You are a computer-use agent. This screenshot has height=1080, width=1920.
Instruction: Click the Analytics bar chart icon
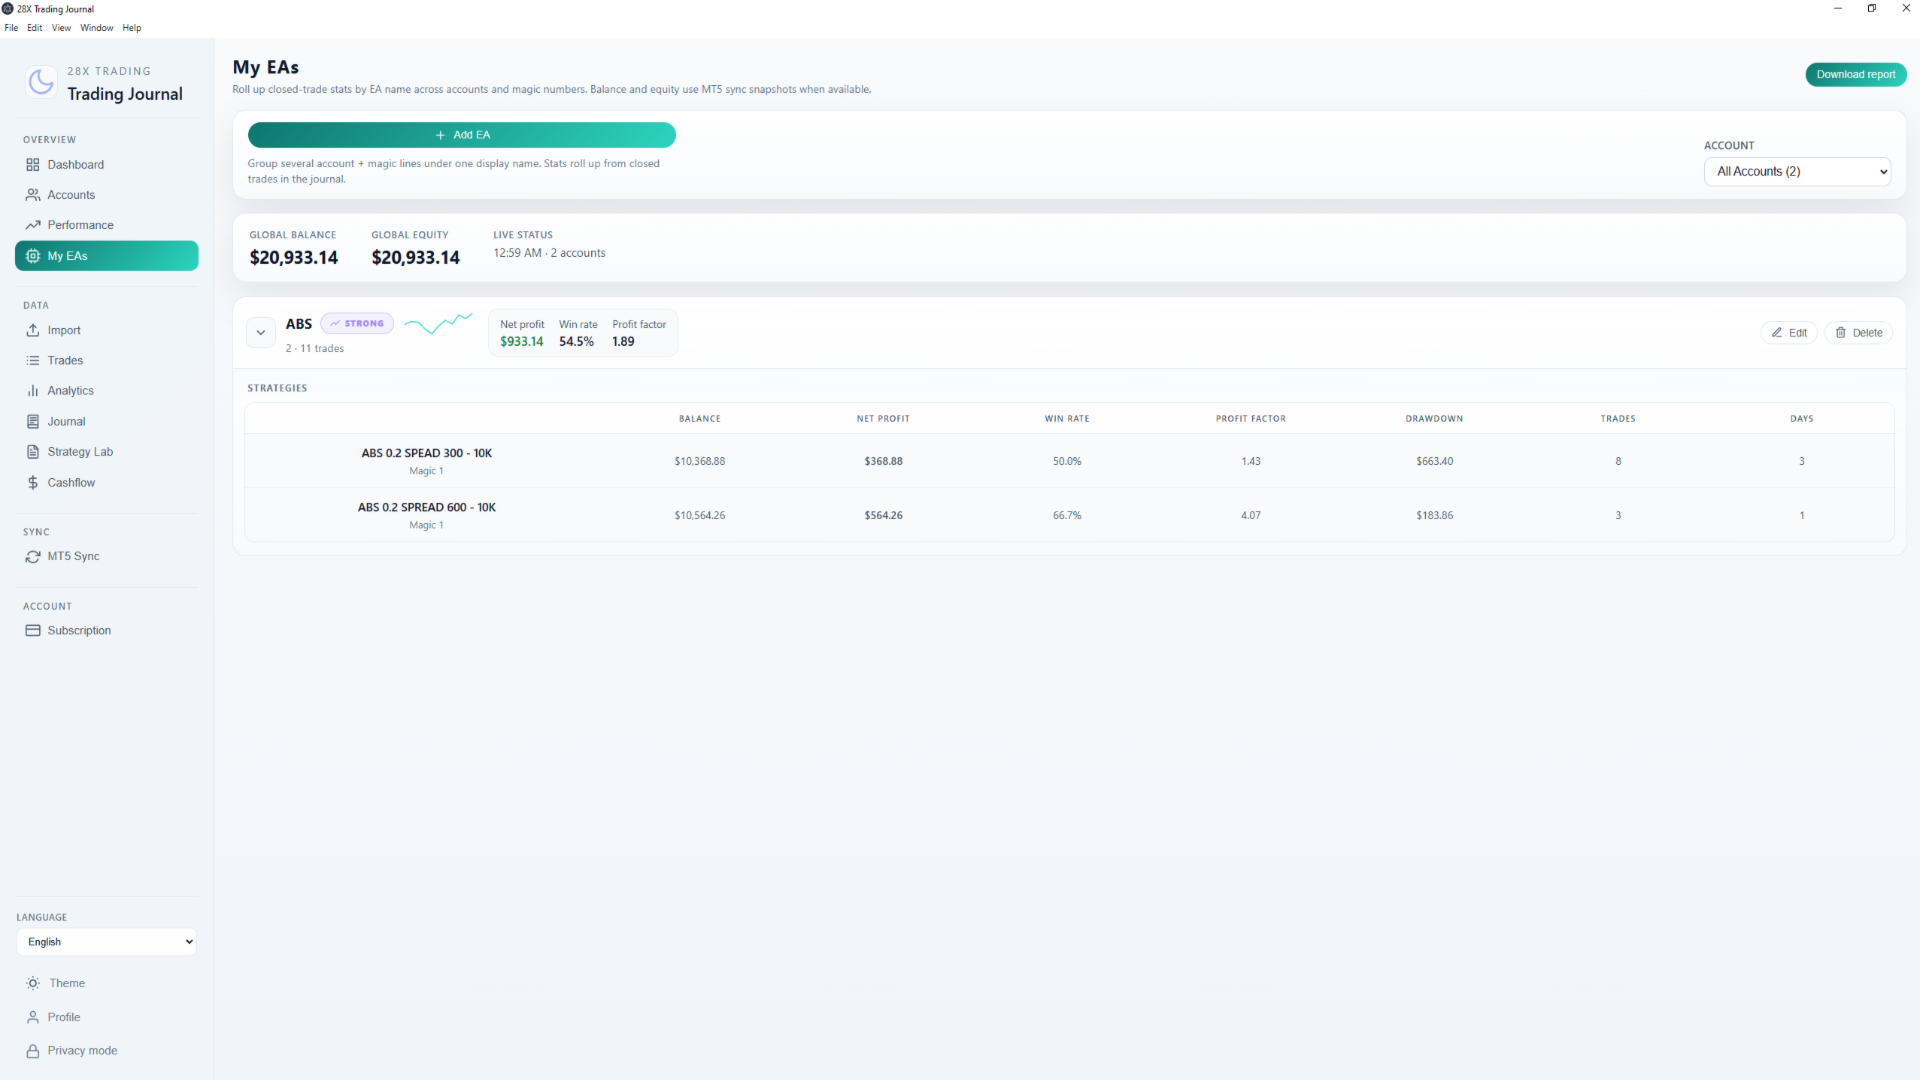[33, 391]
